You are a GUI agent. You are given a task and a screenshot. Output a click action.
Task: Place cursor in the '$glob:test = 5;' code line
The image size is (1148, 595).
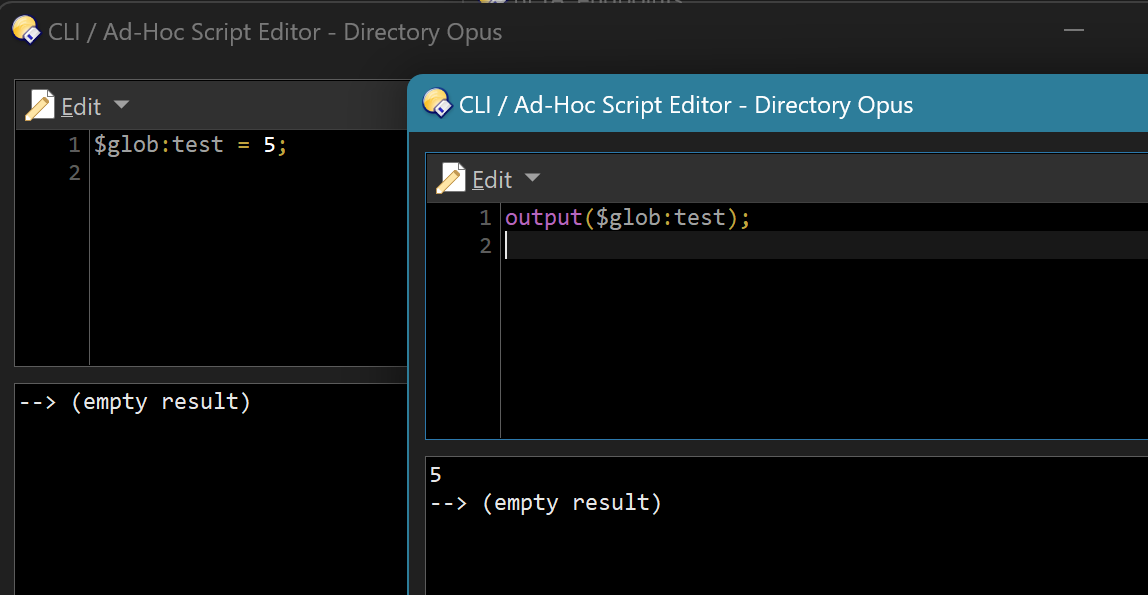click(x=190, y=145)
